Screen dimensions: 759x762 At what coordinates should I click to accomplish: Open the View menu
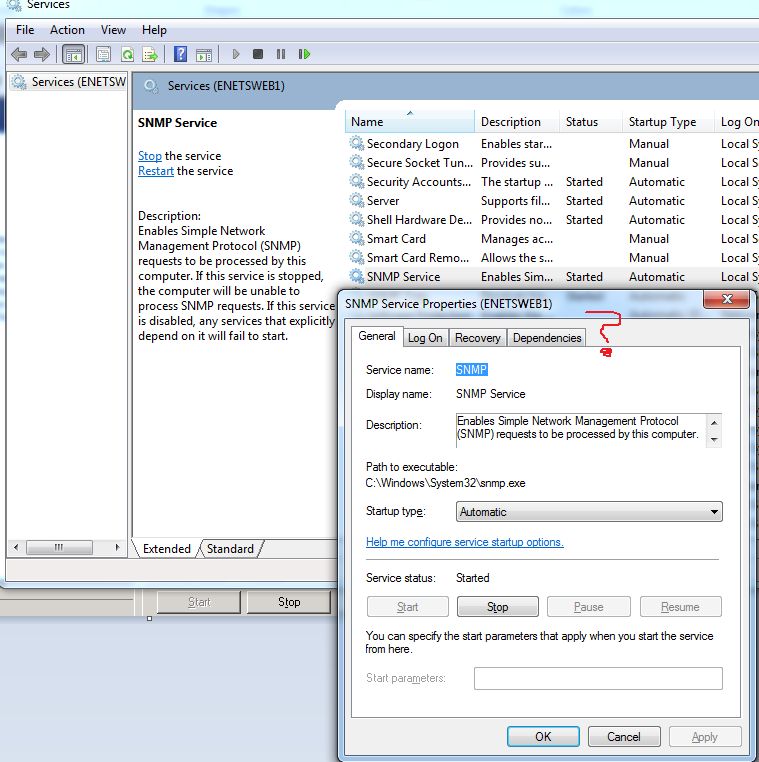click(113, 30)
